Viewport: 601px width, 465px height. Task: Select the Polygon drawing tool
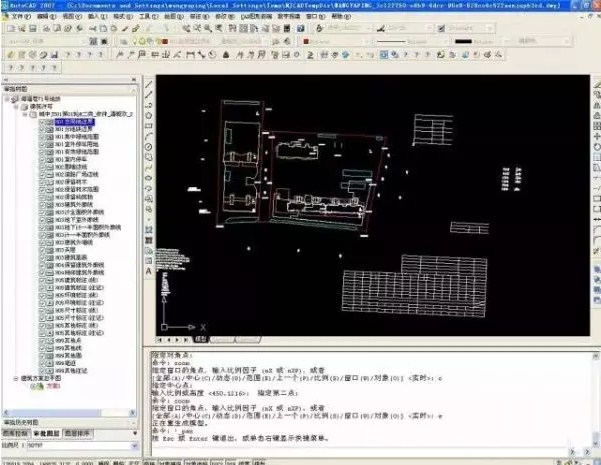[149, 115]
